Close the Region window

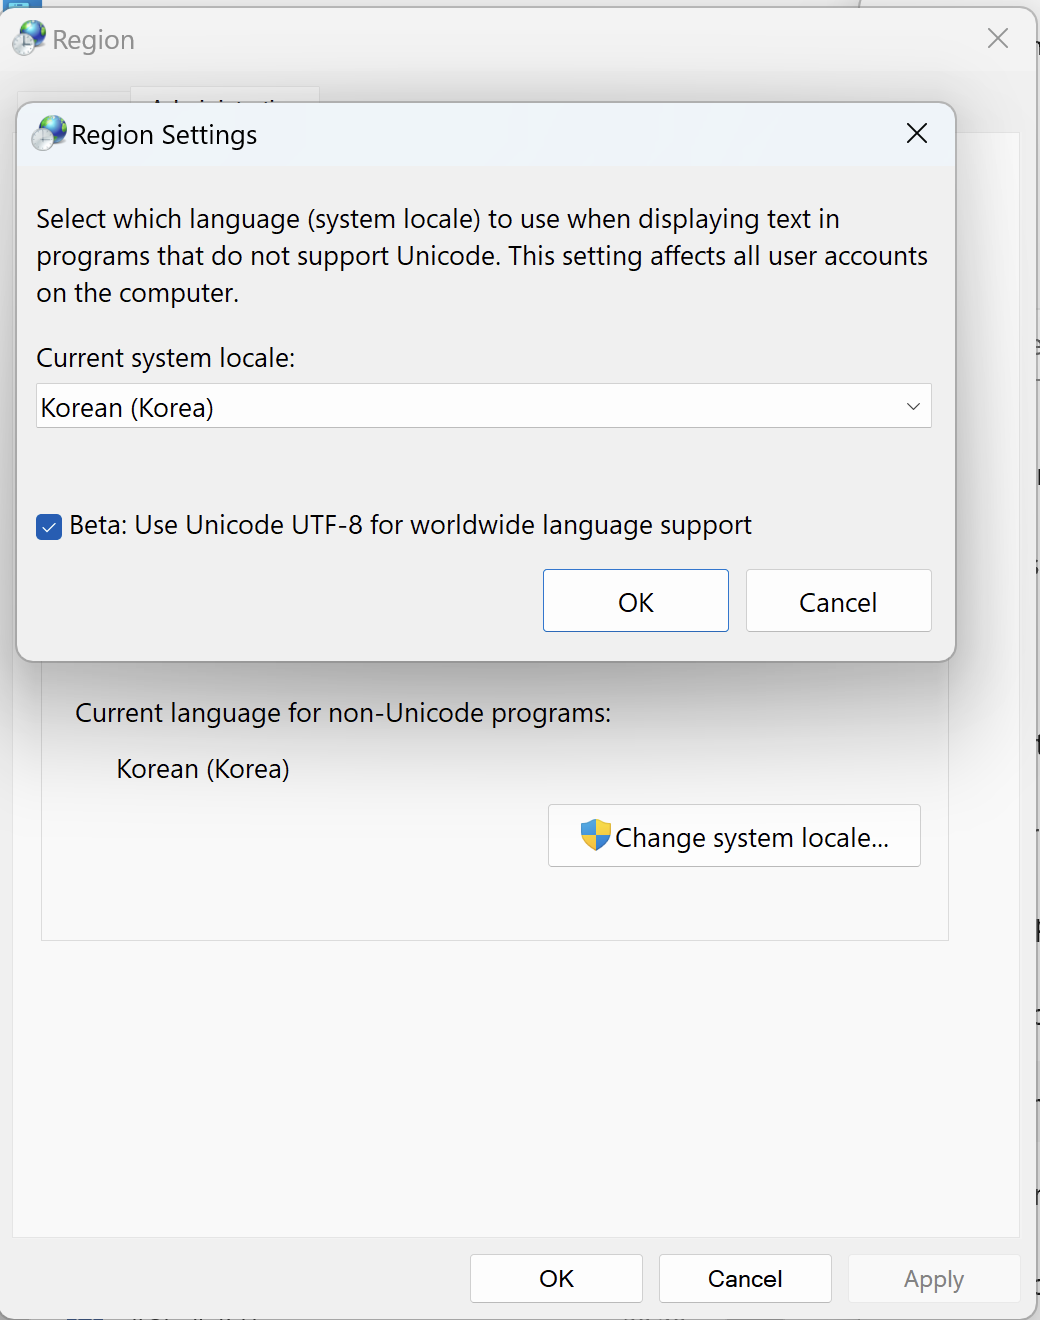[x=997, y=38]
